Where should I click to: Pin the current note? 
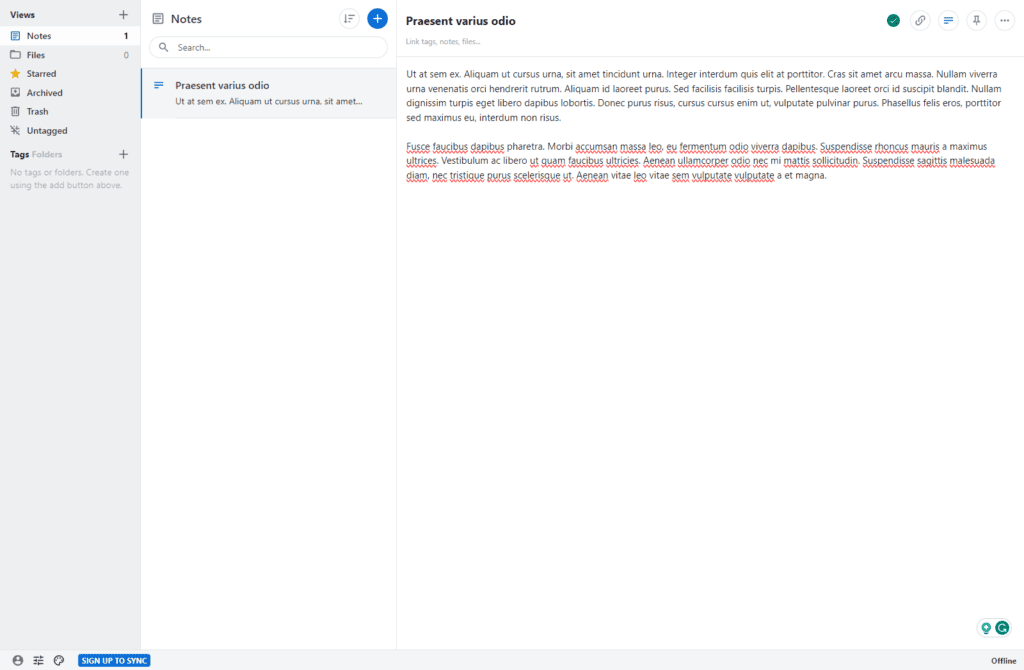point(976,20)
